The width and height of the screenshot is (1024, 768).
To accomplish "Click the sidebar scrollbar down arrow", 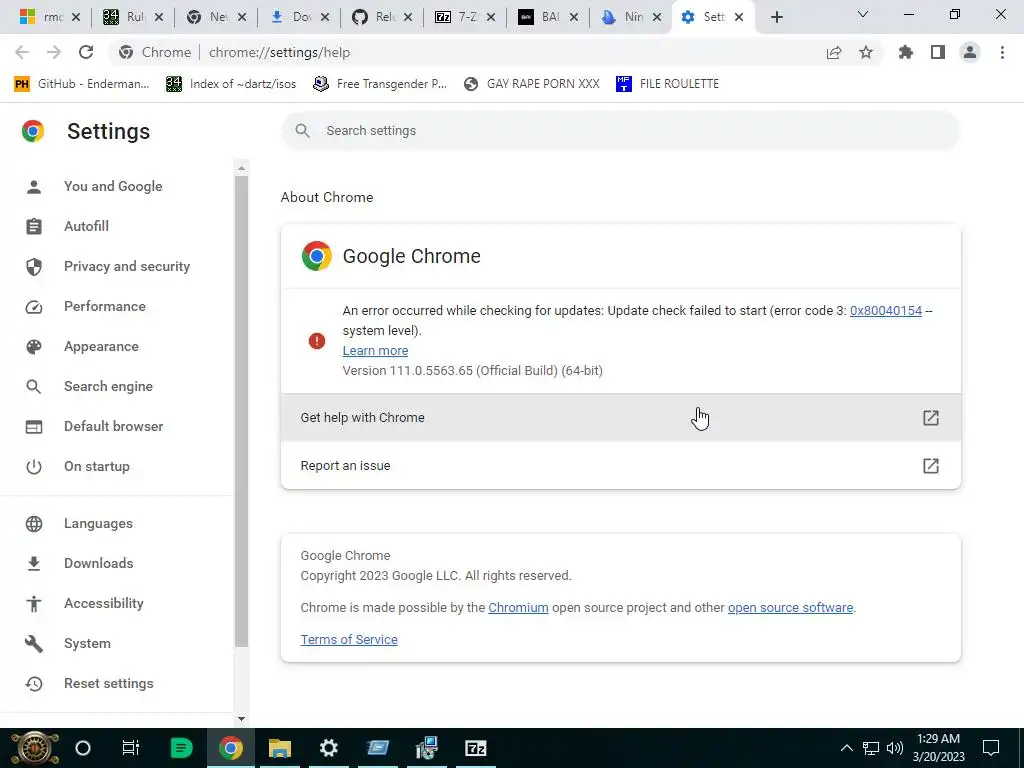I will [242, 719].
